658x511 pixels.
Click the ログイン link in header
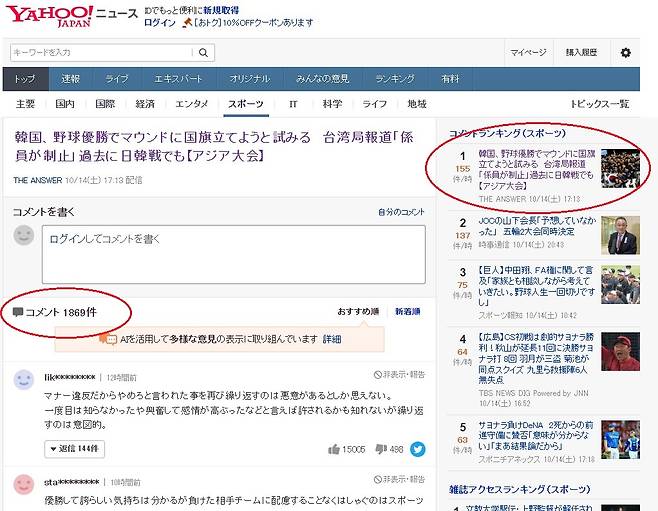point(160,23)
